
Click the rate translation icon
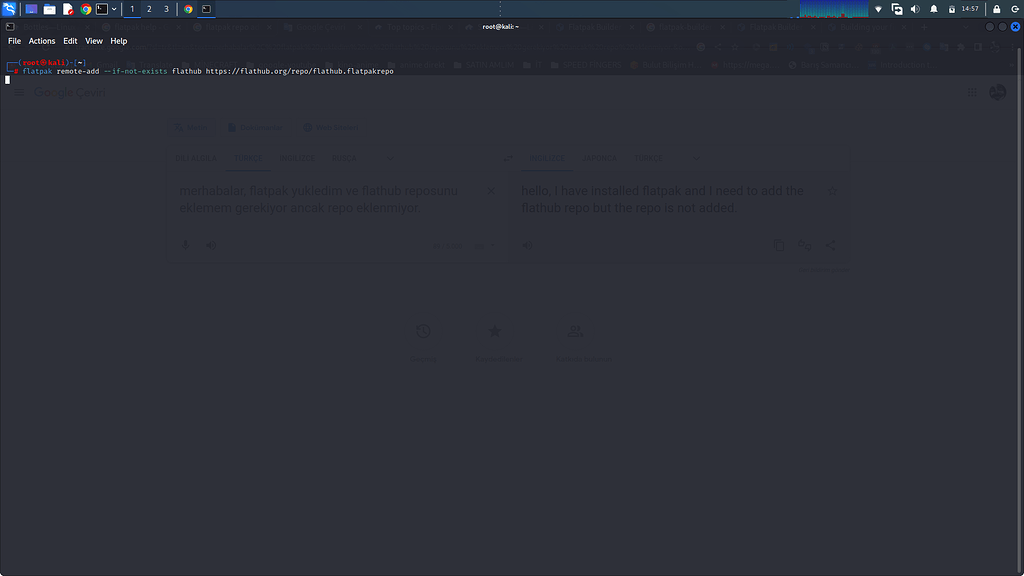(805, 245)
